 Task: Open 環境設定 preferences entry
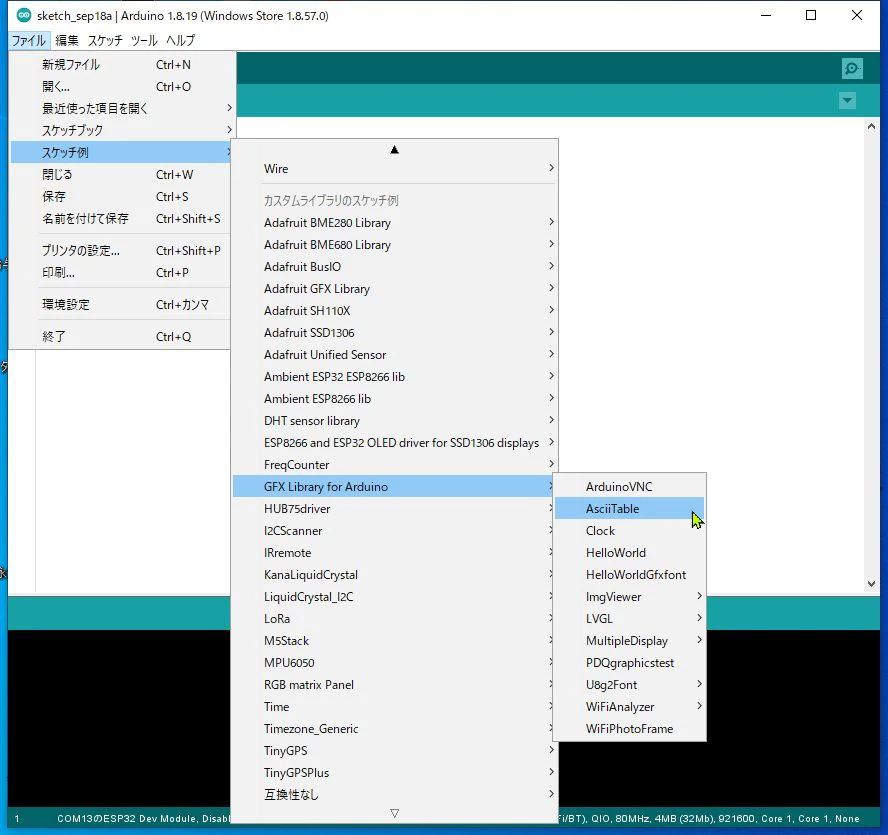tap(120, 305)
